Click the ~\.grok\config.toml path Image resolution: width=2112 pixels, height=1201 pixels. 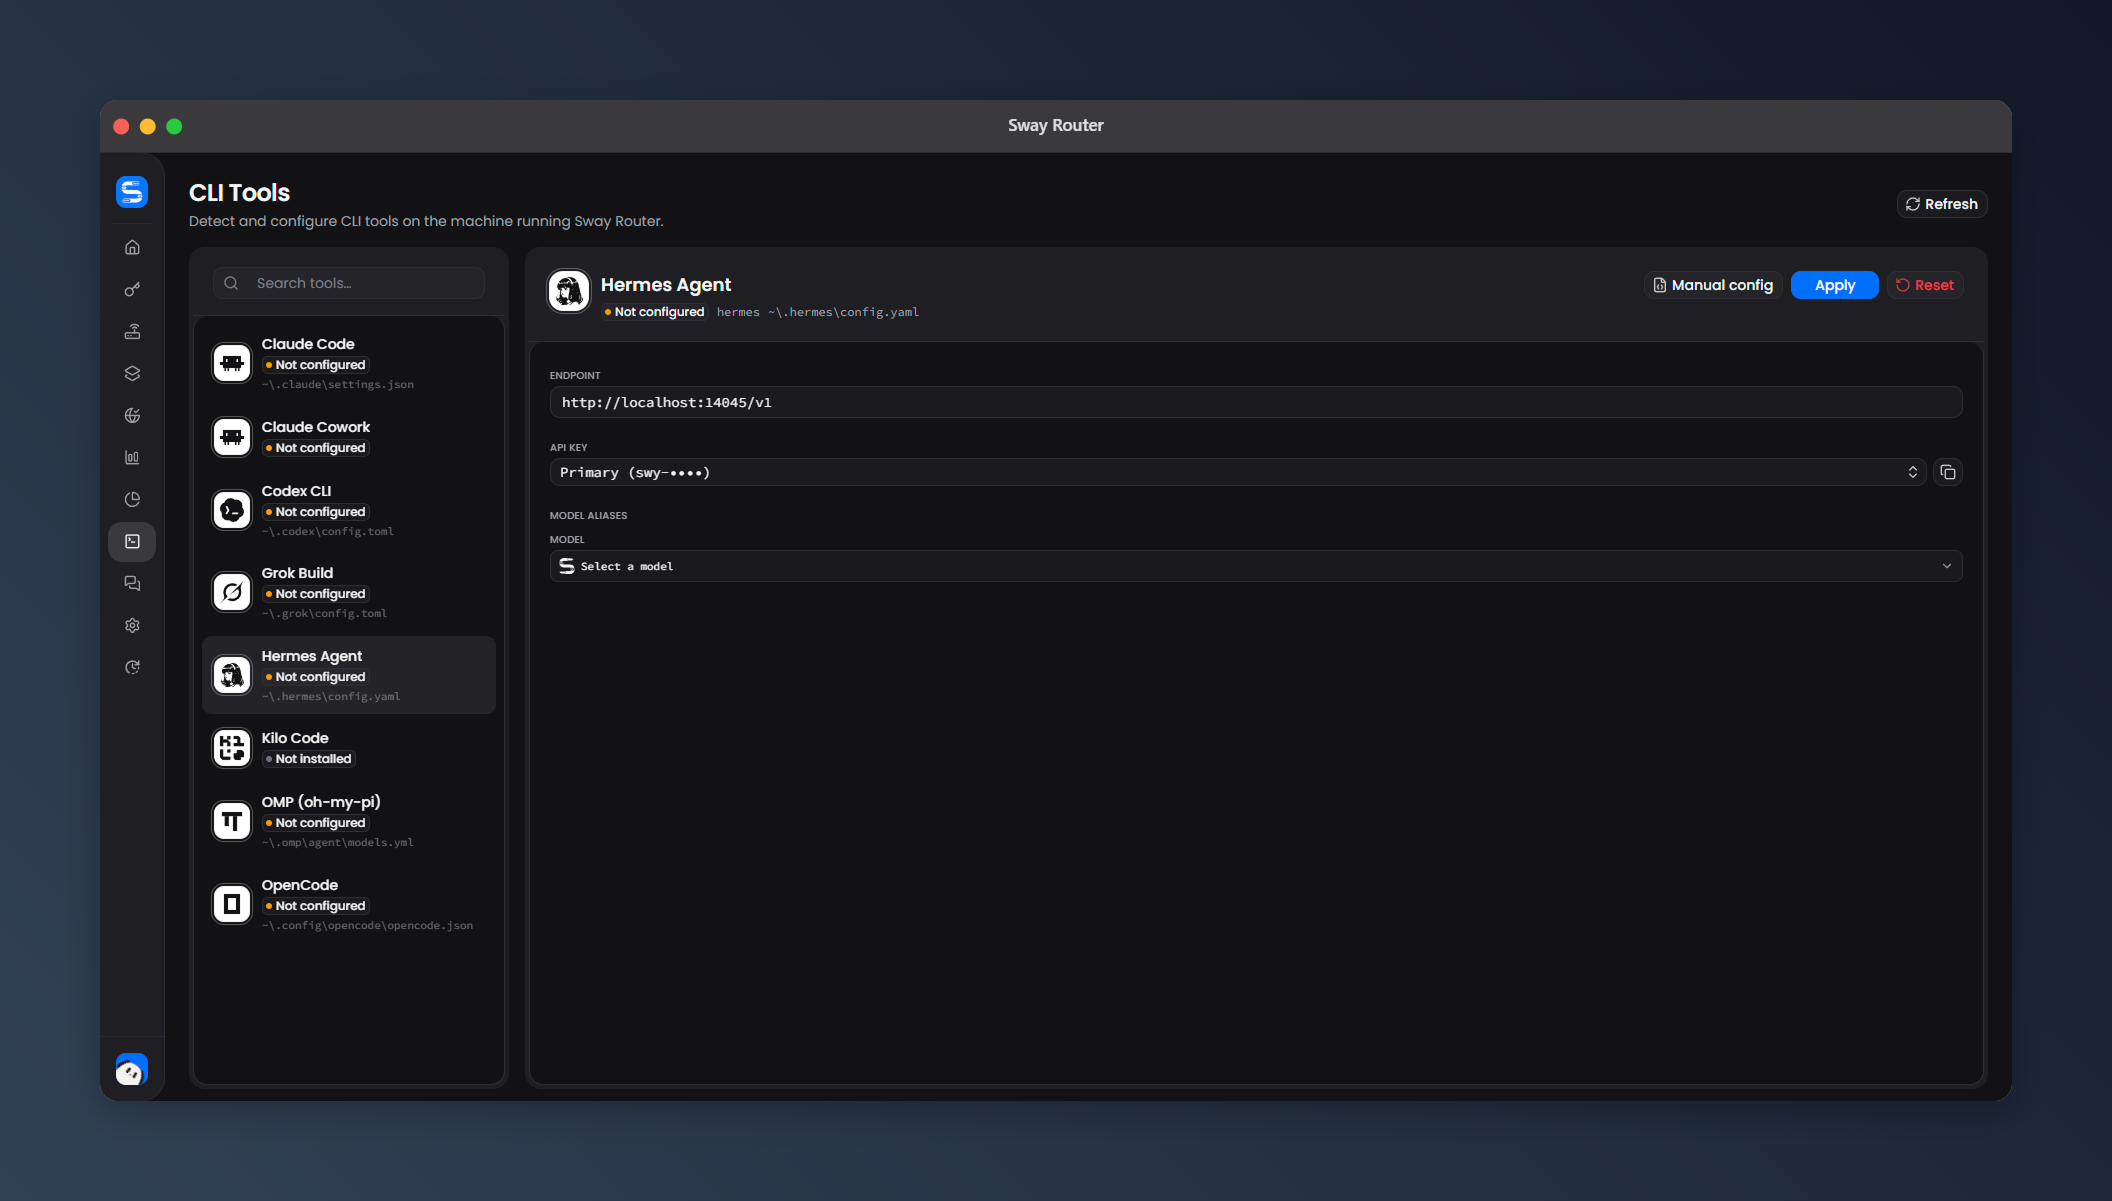325,614
